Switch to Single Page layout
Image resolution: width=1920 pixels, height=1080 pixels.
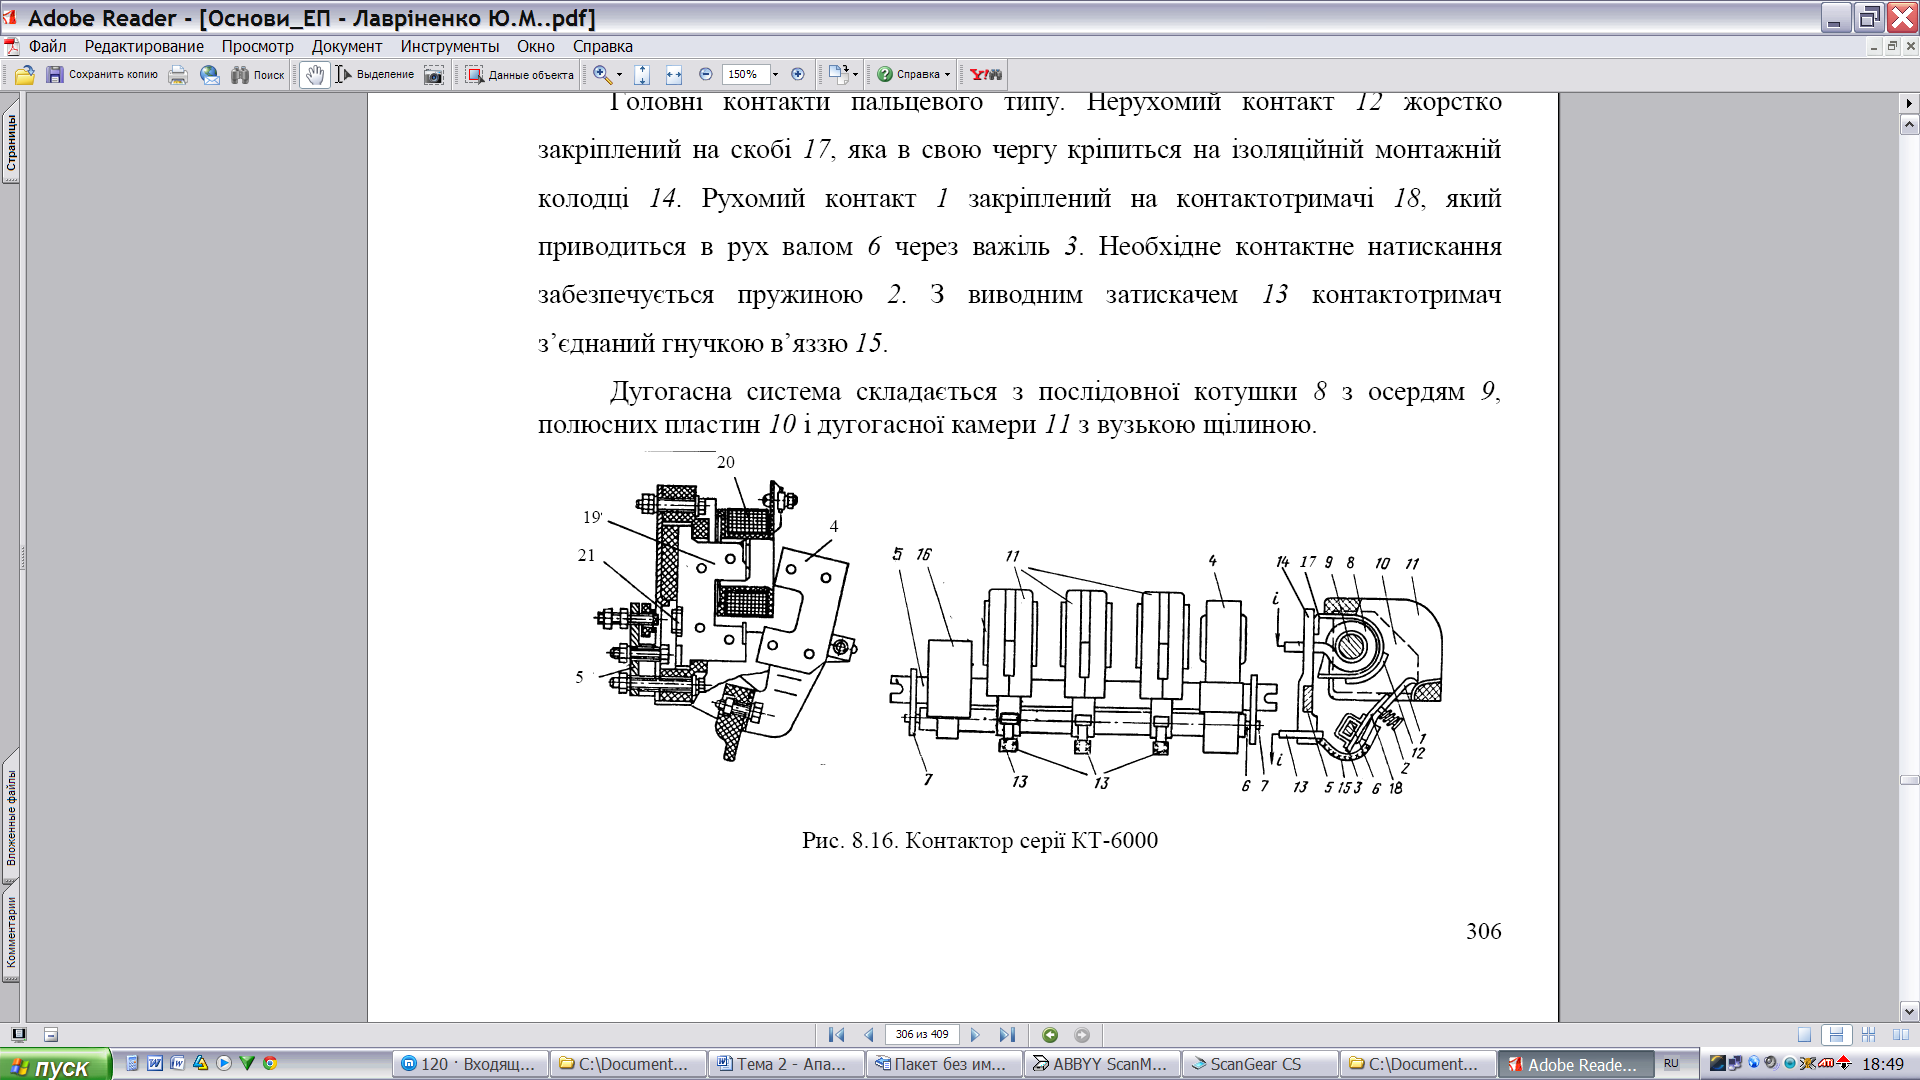(1804, 1035)
